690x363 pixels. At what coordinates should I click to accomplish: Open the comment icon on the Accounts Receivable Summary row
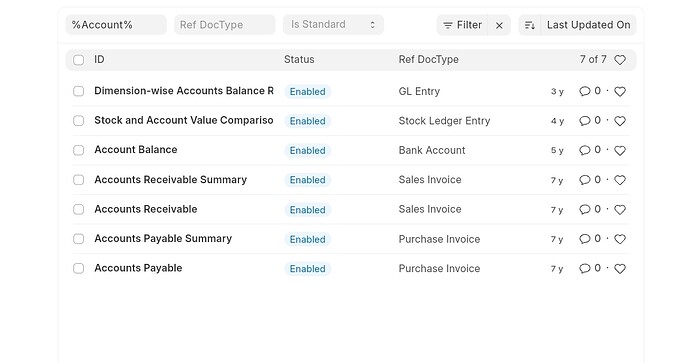584,180
